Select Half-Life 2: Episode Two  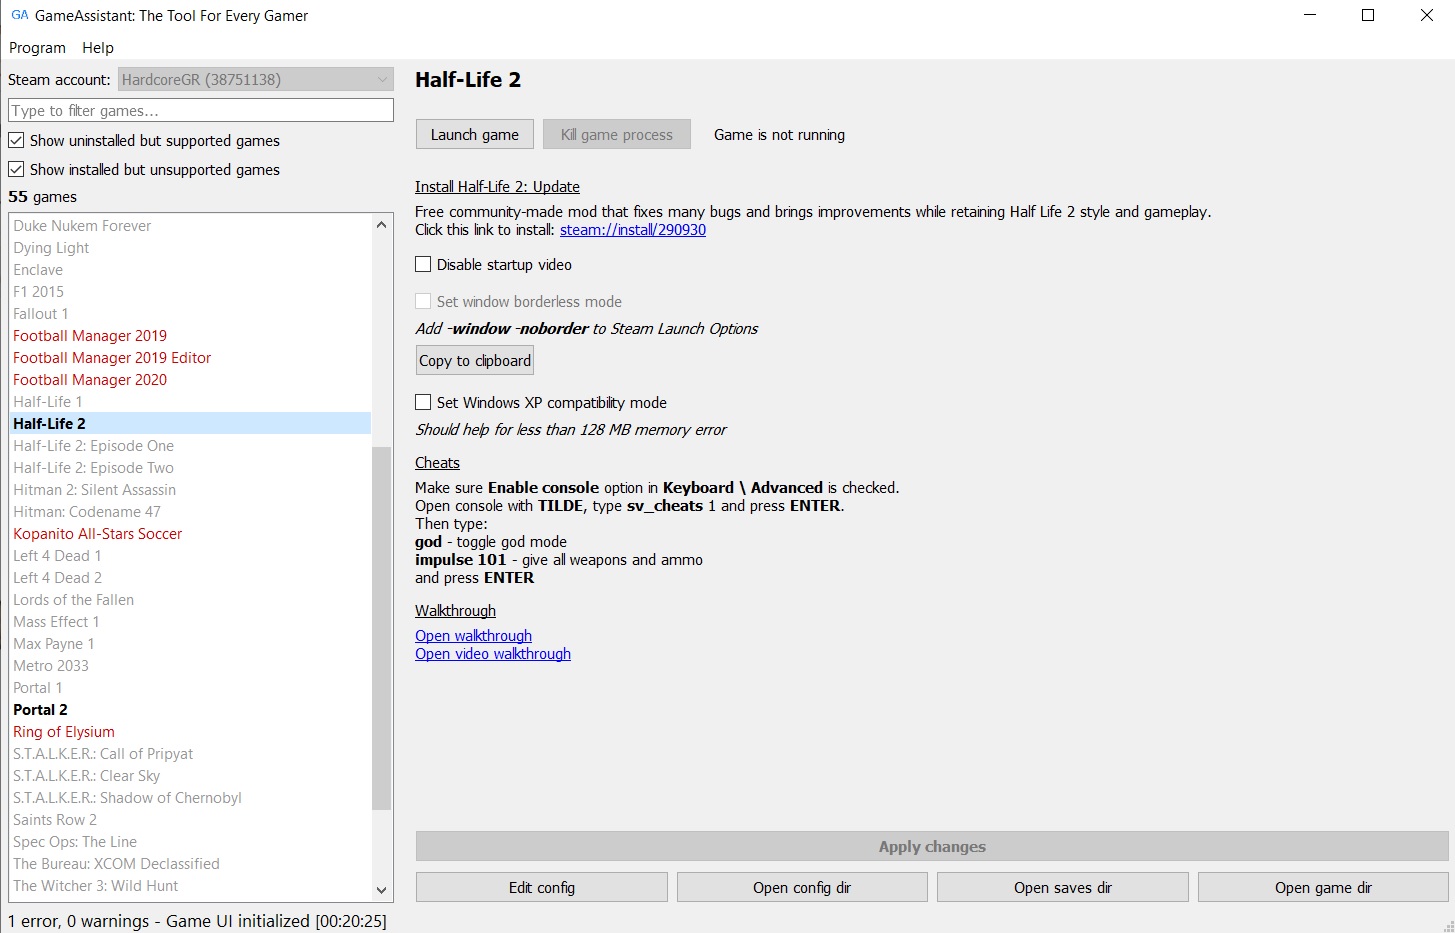(x=190, y=468)
